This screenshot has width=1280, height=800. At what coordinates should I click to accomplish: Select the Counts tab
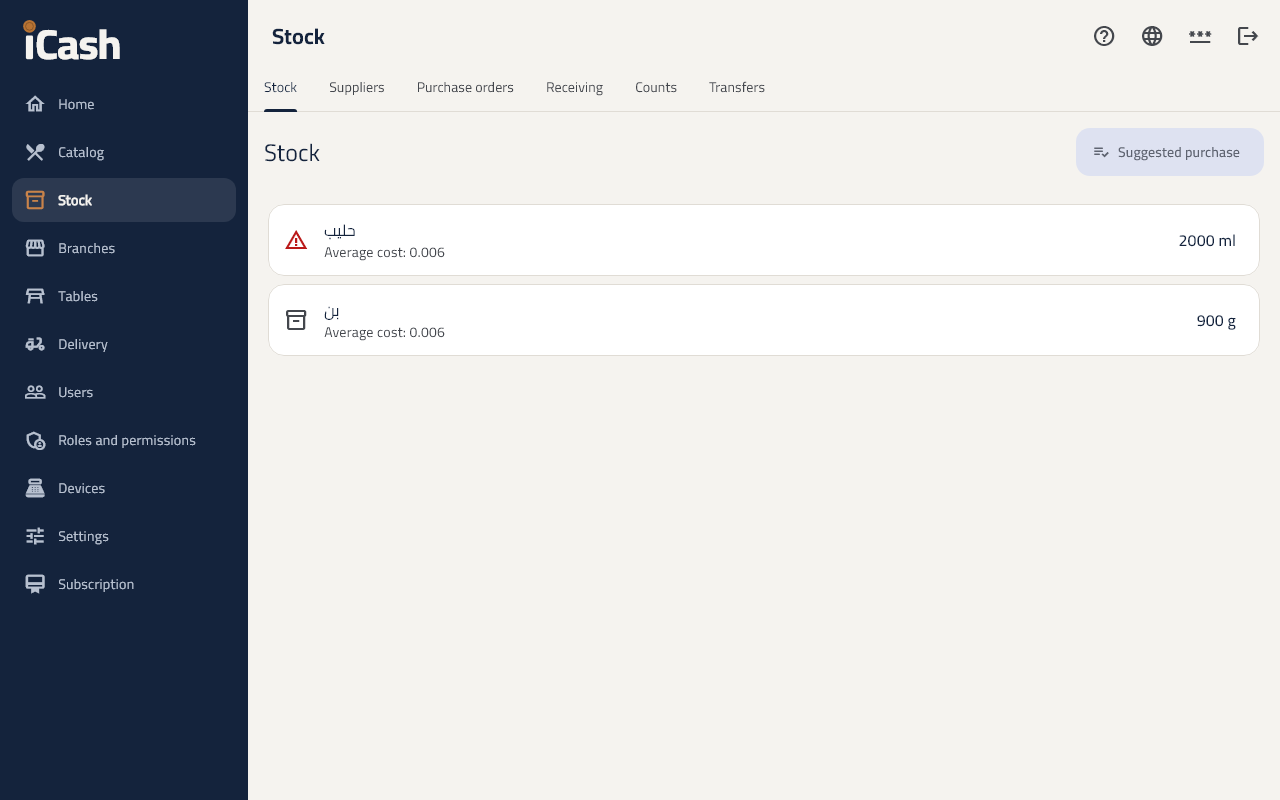coord(656,88)
